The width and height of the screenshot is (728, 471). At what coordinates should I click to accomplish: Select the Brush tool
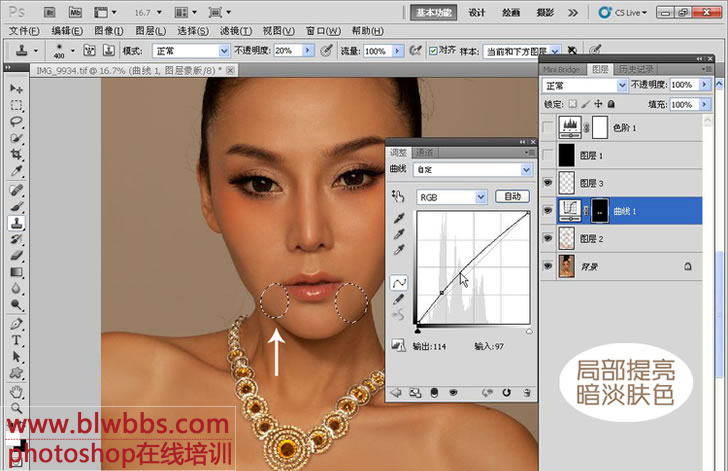(16, 206)
